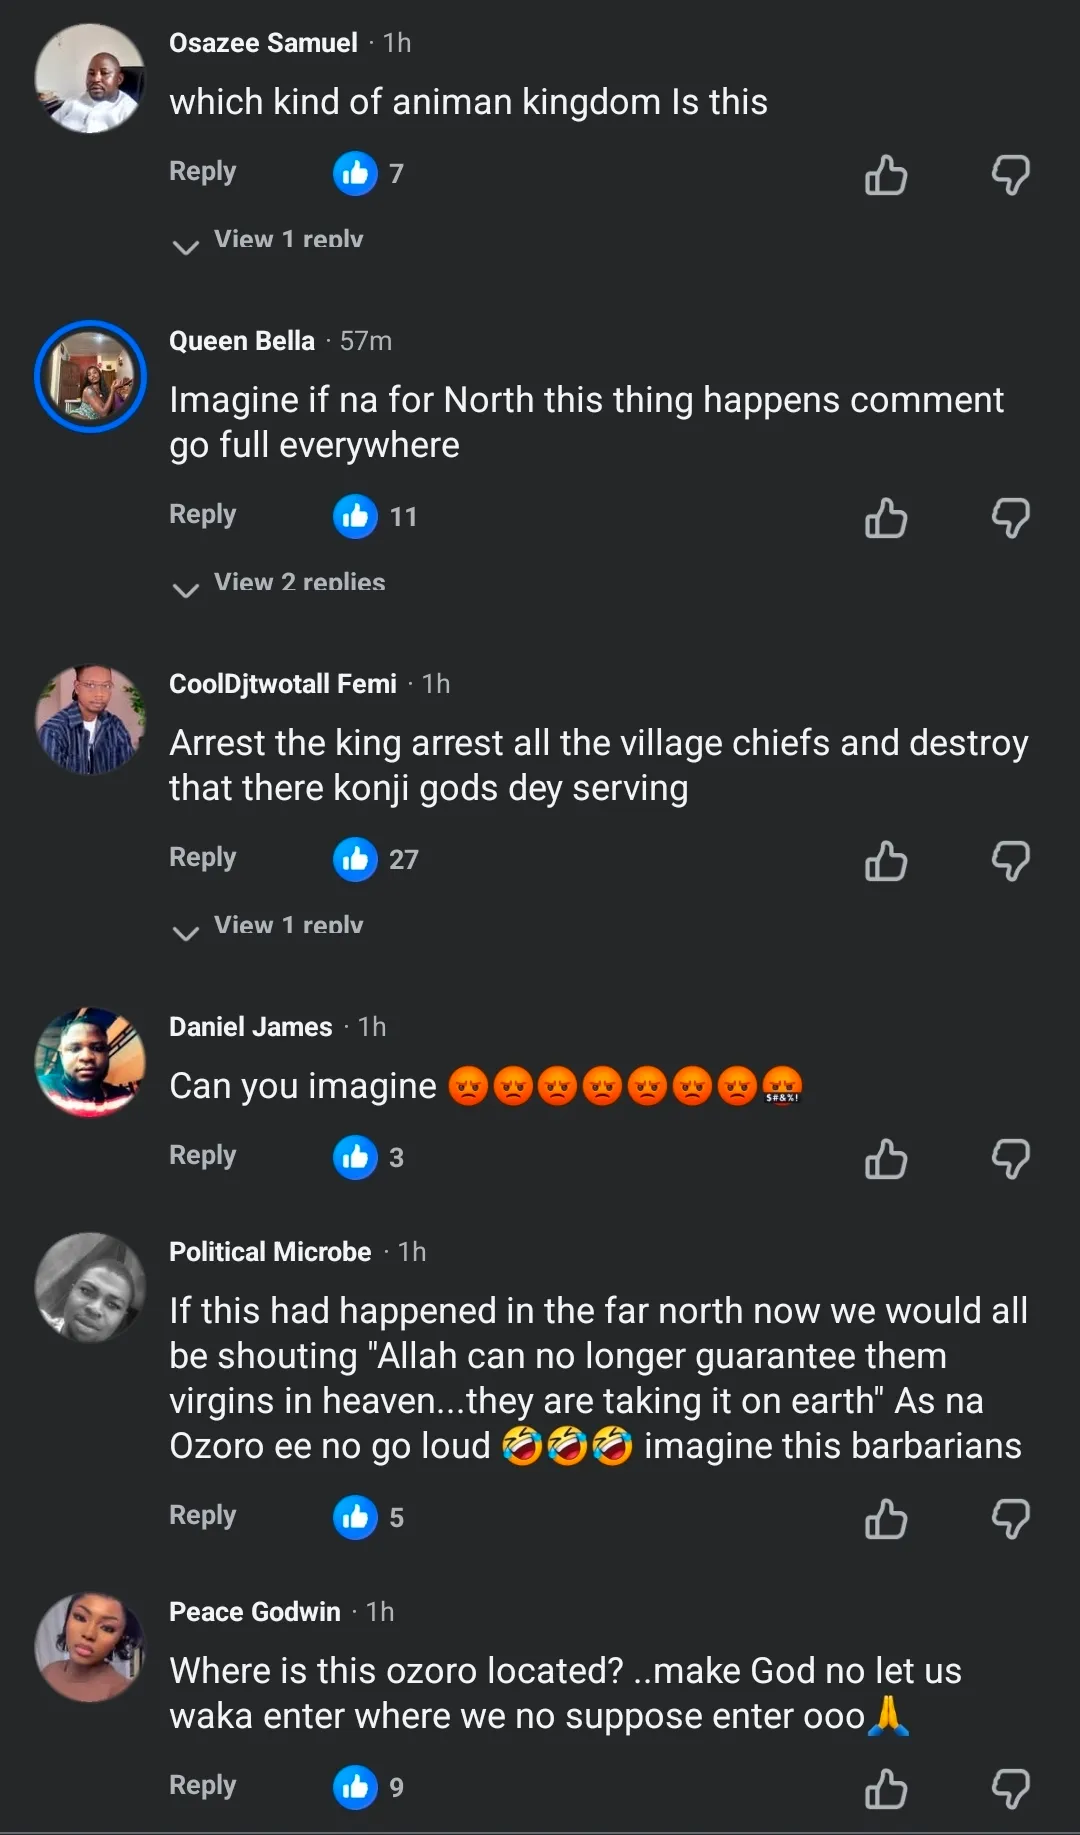Open Osazee Samuel's avatar photo
The height and width of the screenshot is (1835, 1080).
coord(90,79)
